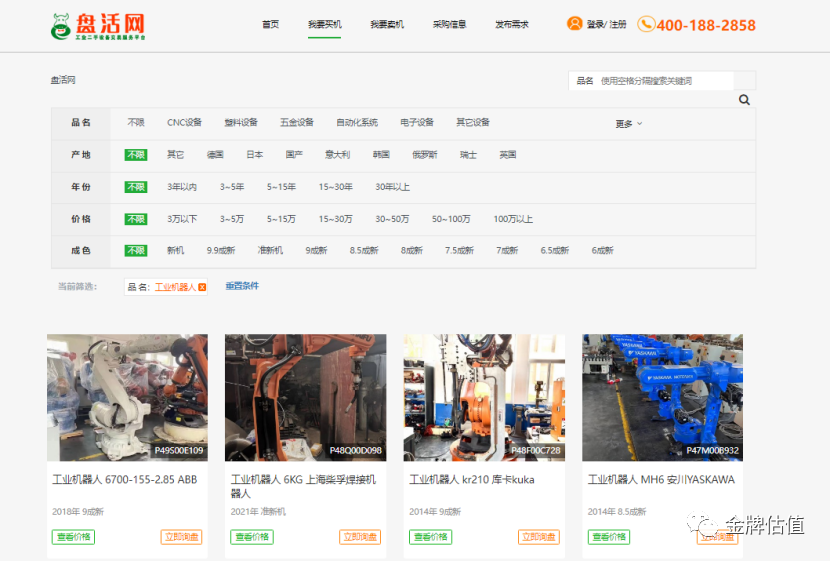Image resolution: width=831 pixels, height=561 pixels.
Task: Remove the 工业机器人 filter tag
Action: click(x=202, y=287)
